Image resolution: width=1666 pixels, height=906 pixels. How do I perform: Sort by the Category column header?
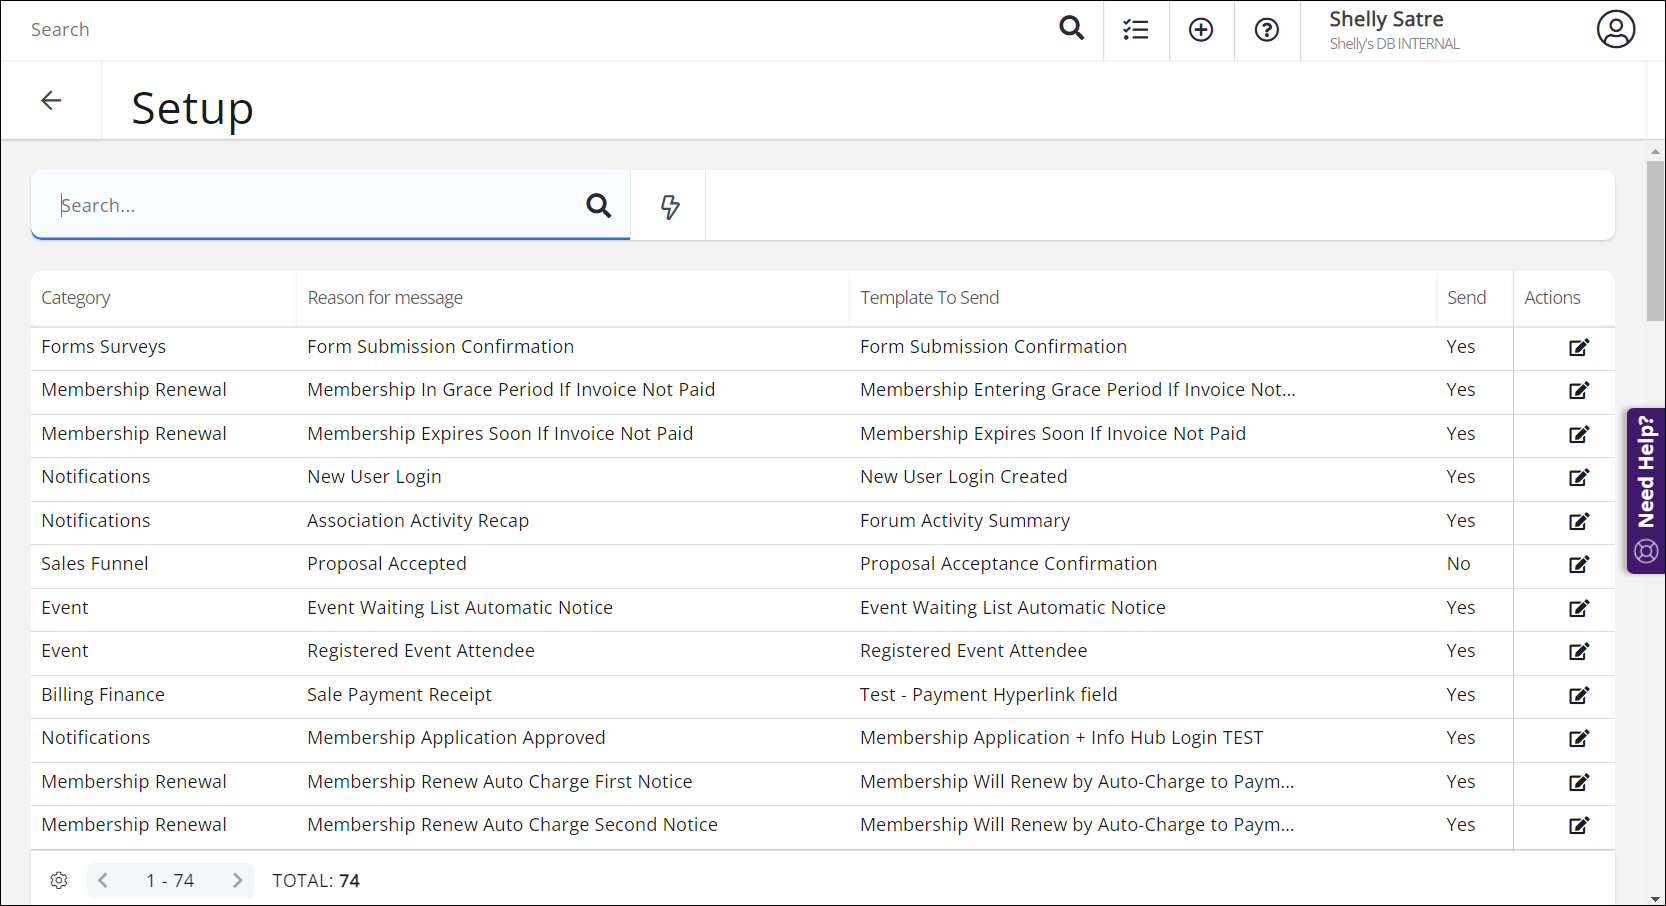76,298
